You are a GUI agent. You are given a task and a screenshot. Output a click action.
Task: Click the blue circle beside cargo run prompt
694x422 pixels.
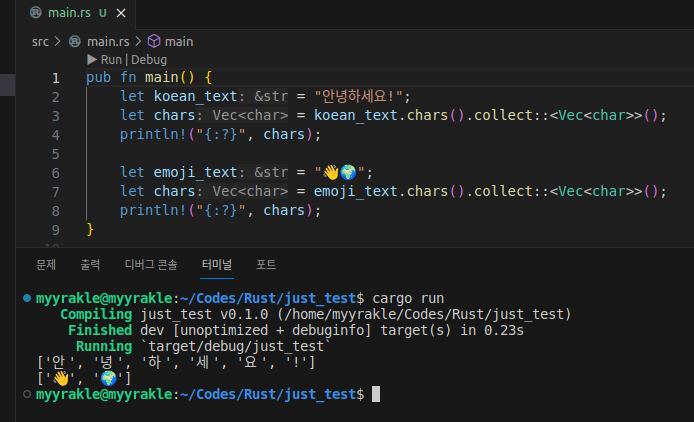coord(26,299)
